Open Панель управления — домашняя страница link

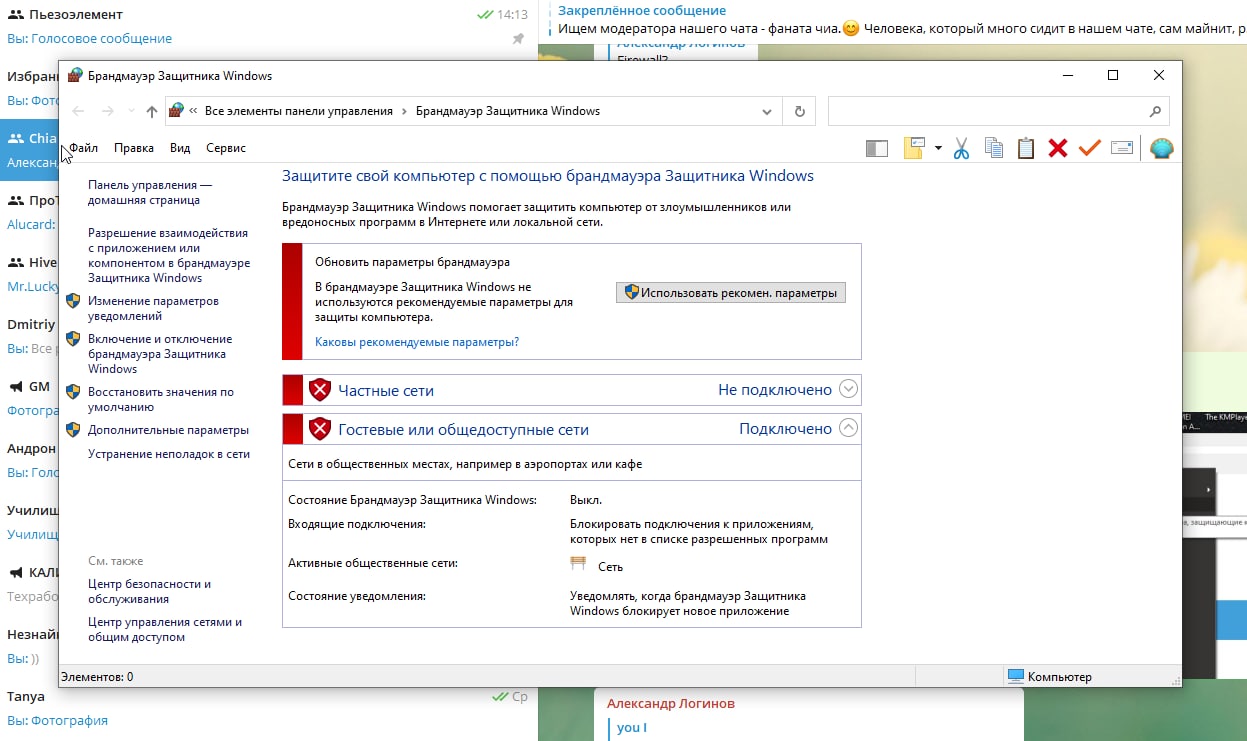(x=150, y=192)
